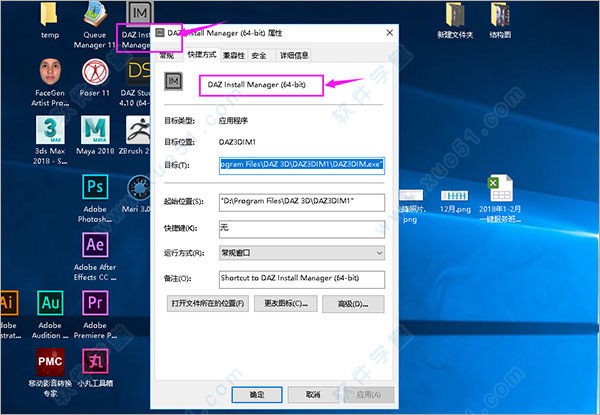Open Adobe After Effects CC icon
The width and height of the screenshot is (600, 415).
(95, 256)
